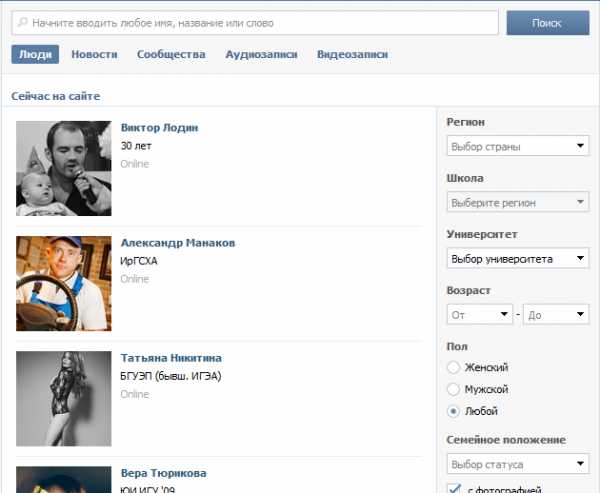600x493 pixels.
Task: Expand the Выбор статуса dropdown
Action: click(518, 464)
